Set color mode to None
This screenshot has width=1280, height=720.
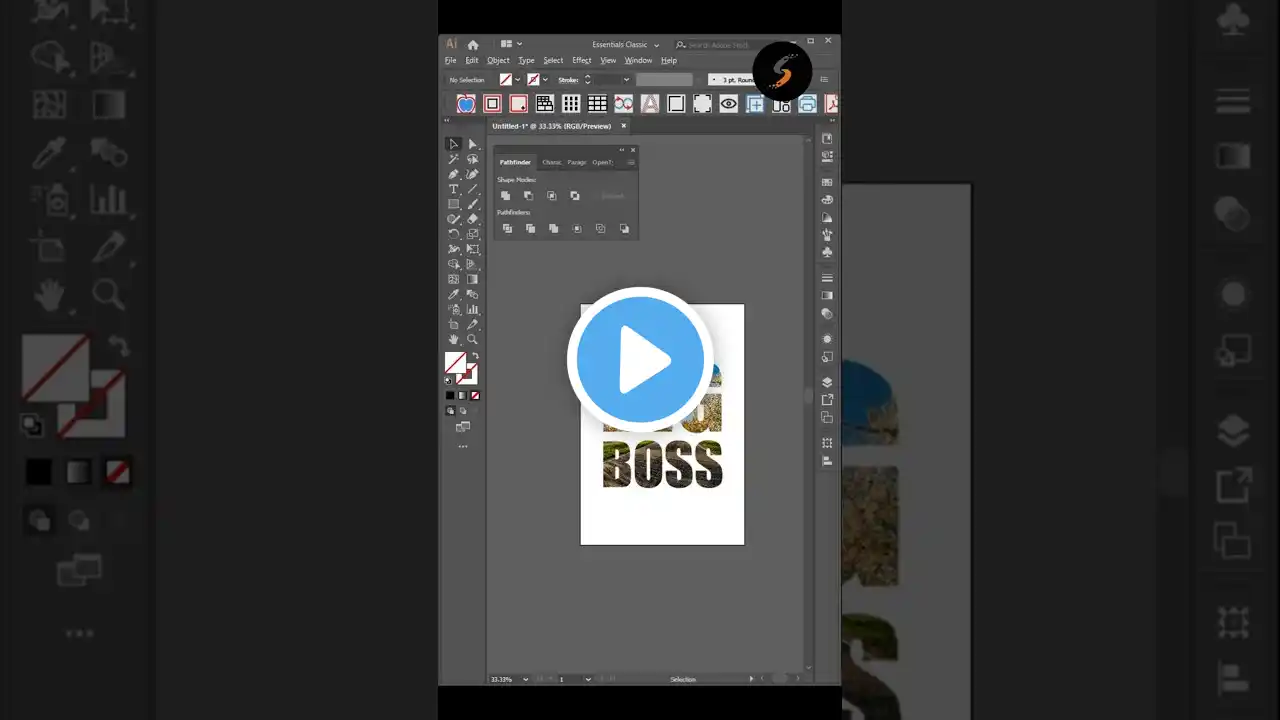point(475,395)
